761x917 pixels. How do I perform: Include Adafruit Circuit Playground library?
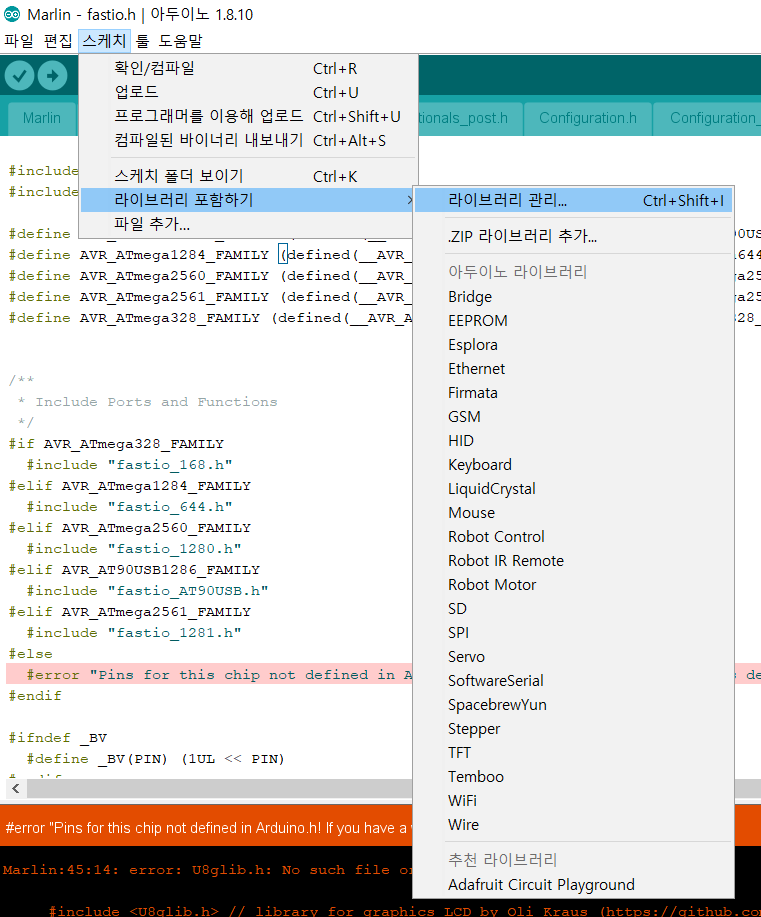coord(573,884)
